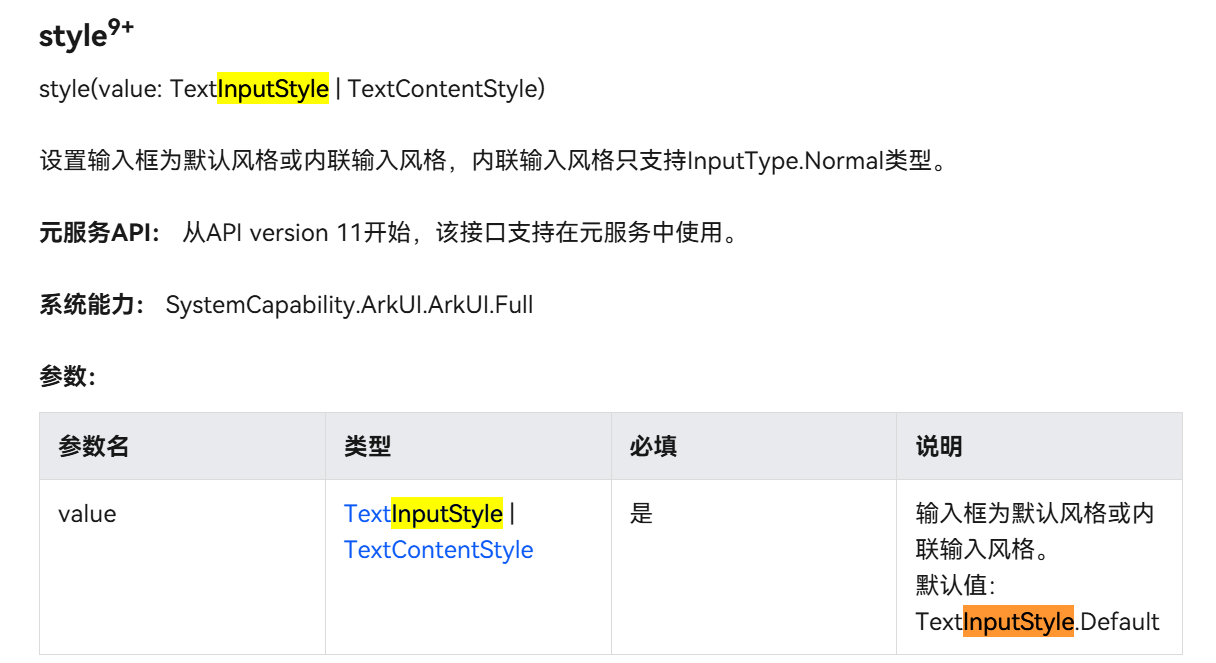Click the value parameter name cell

coord(87,514)
